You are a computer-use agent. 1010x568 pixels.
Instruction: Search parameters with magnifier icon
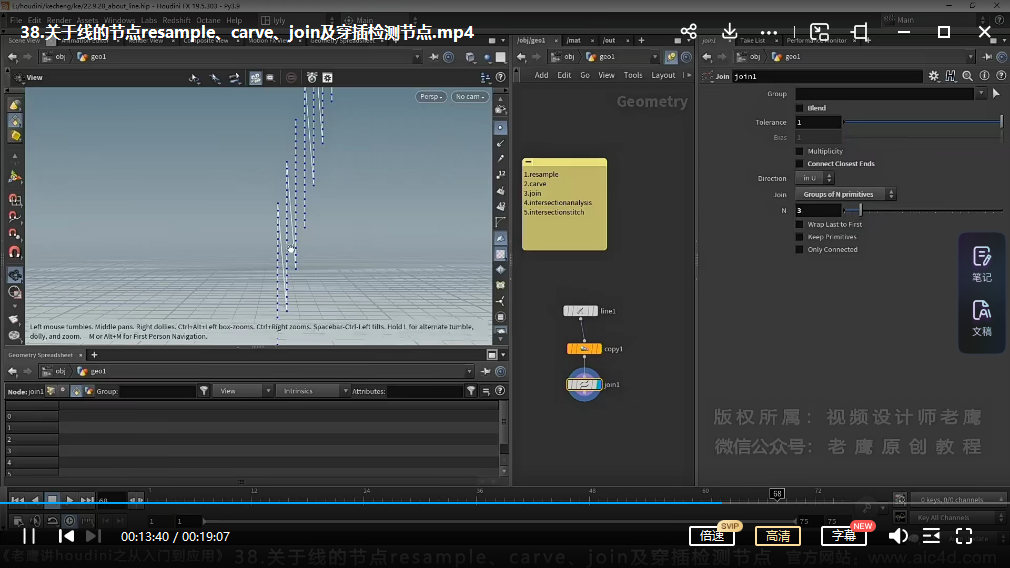pyautogui.click(x=967, y=76)
